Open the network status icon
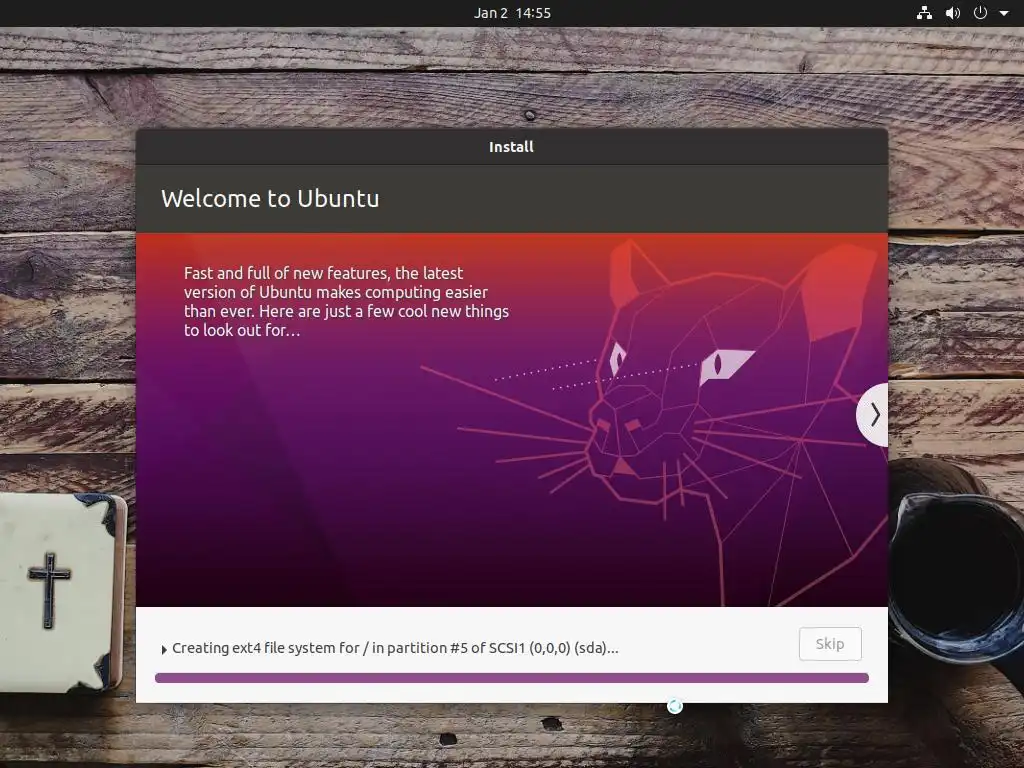The height and width of the screenshot is (768, 1024). pos(924,13)
